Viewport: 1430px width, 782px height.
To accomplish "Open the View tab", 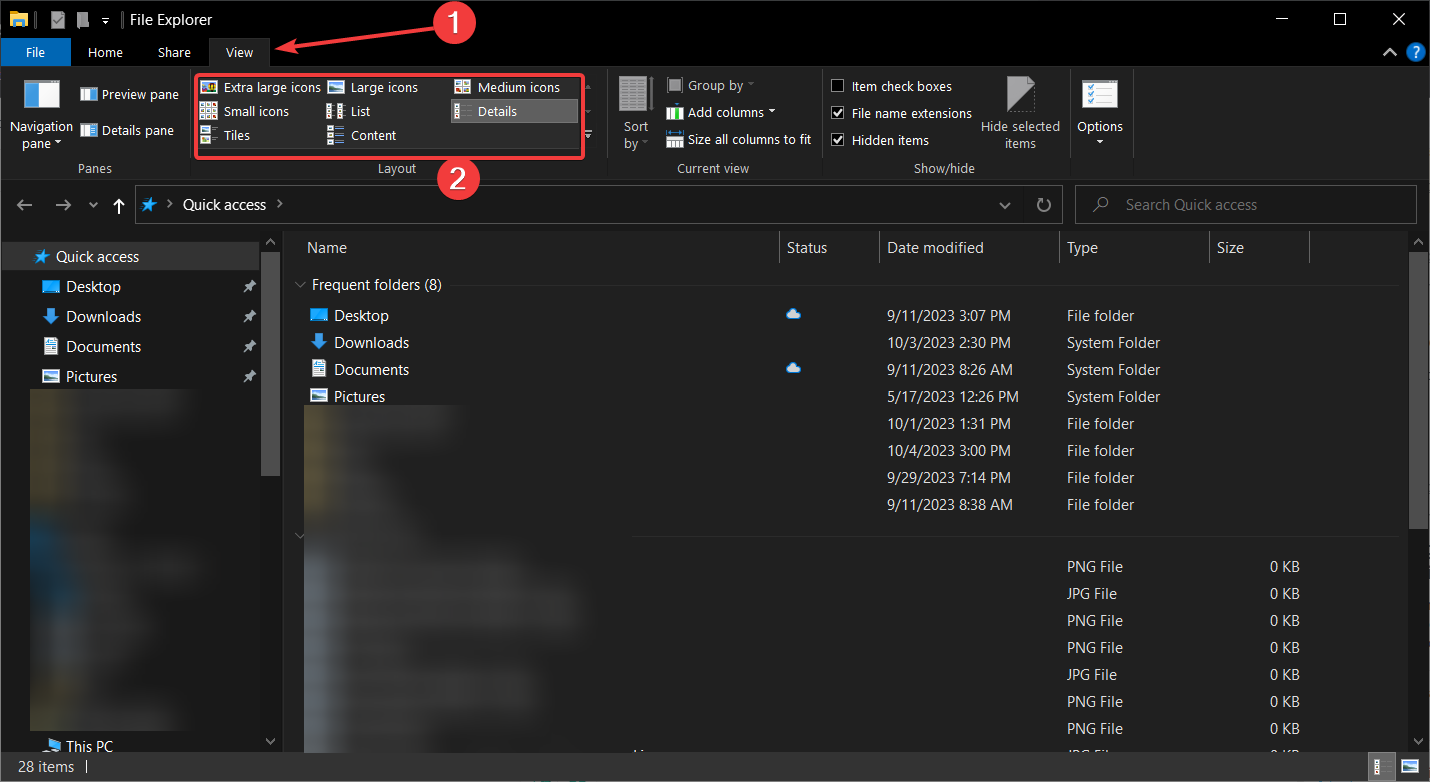I will (x=240, y=53).
